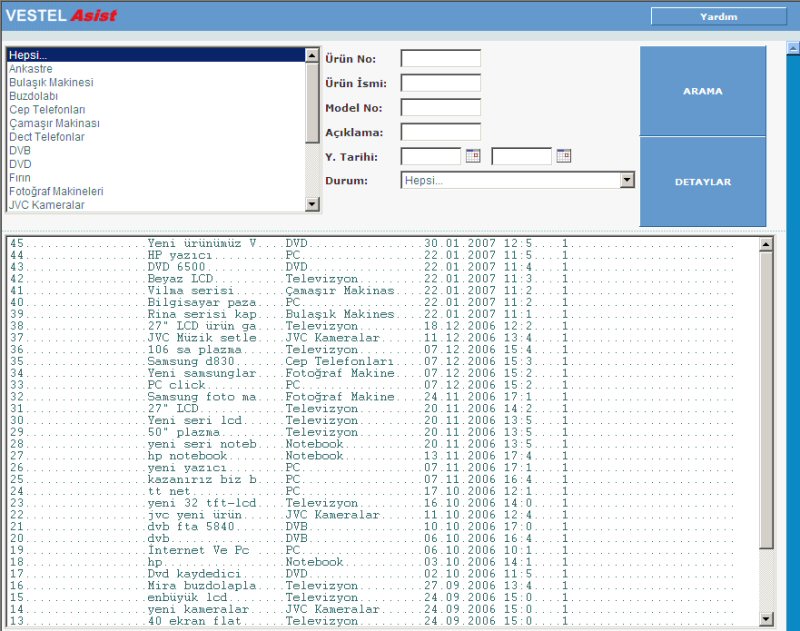Select row 42 Beyaz LCD

(x=383, y=279)
